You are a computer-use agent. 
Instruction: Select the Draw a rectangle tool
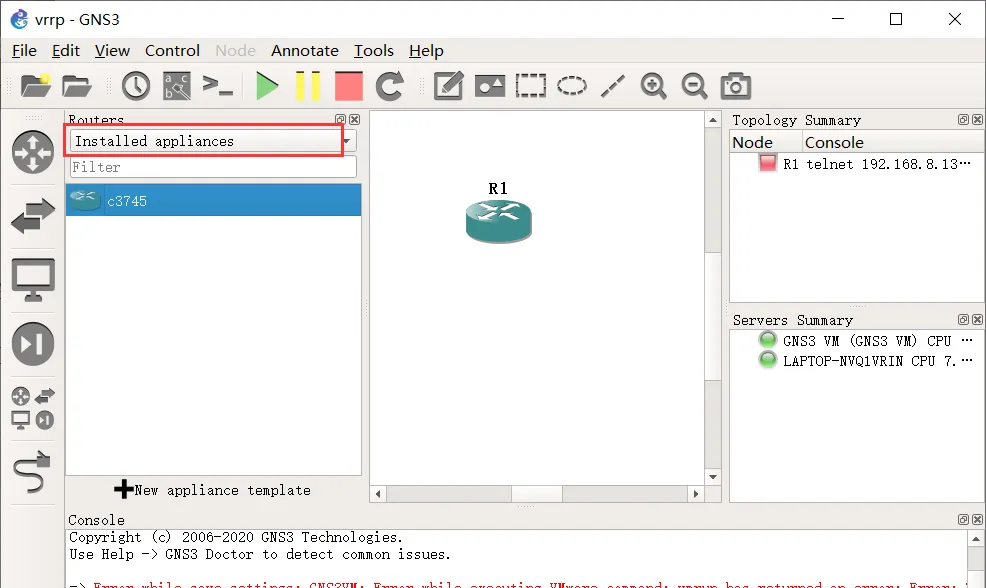coord(531,86)
